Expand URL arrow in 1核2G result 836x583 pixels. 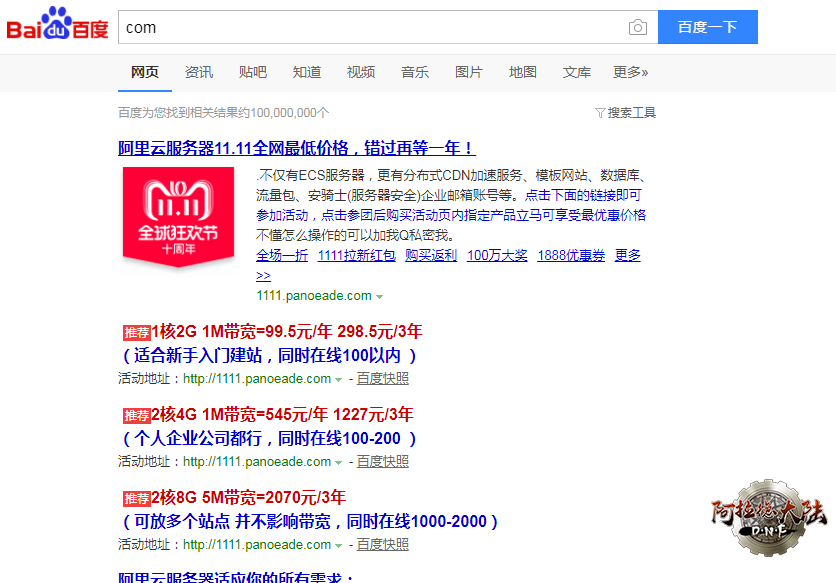point(338,380)
